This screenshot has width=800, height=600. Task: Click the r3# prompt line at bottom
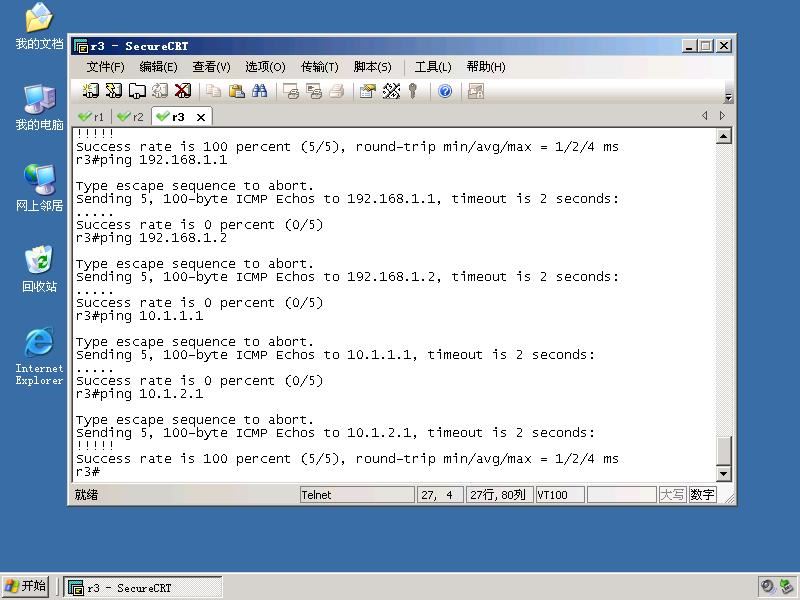pyautogui.click(x=88, y=471)
